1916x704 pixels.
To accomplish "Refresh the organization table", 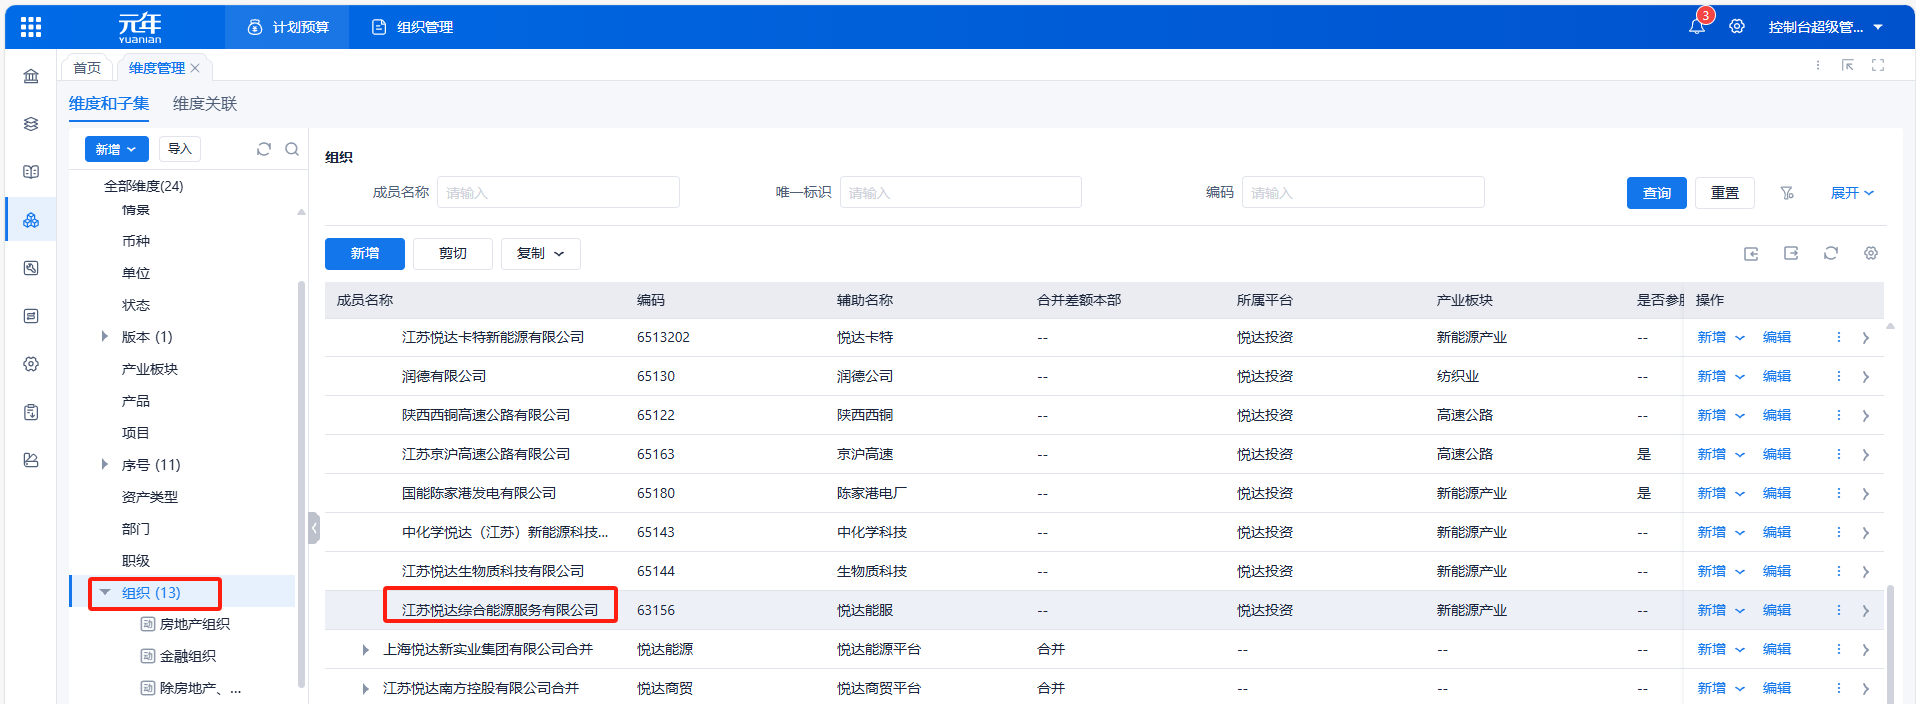I will 1831,254.
